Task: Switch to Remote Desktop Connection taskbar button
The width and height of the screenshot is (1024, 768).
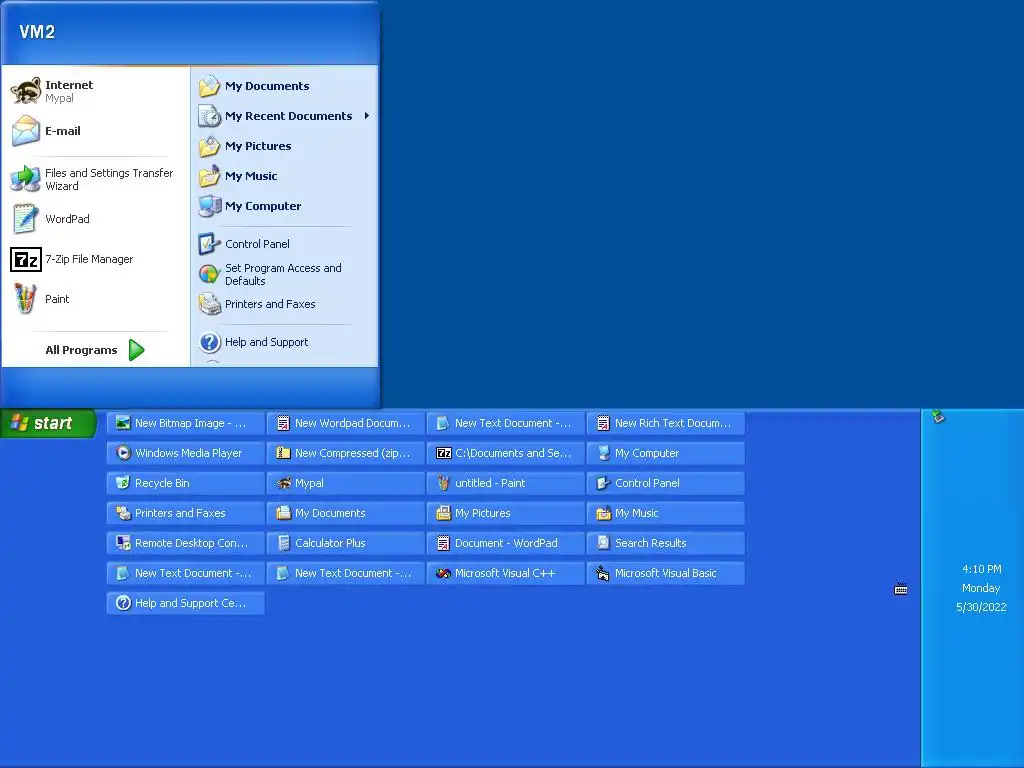Action: 186,543
